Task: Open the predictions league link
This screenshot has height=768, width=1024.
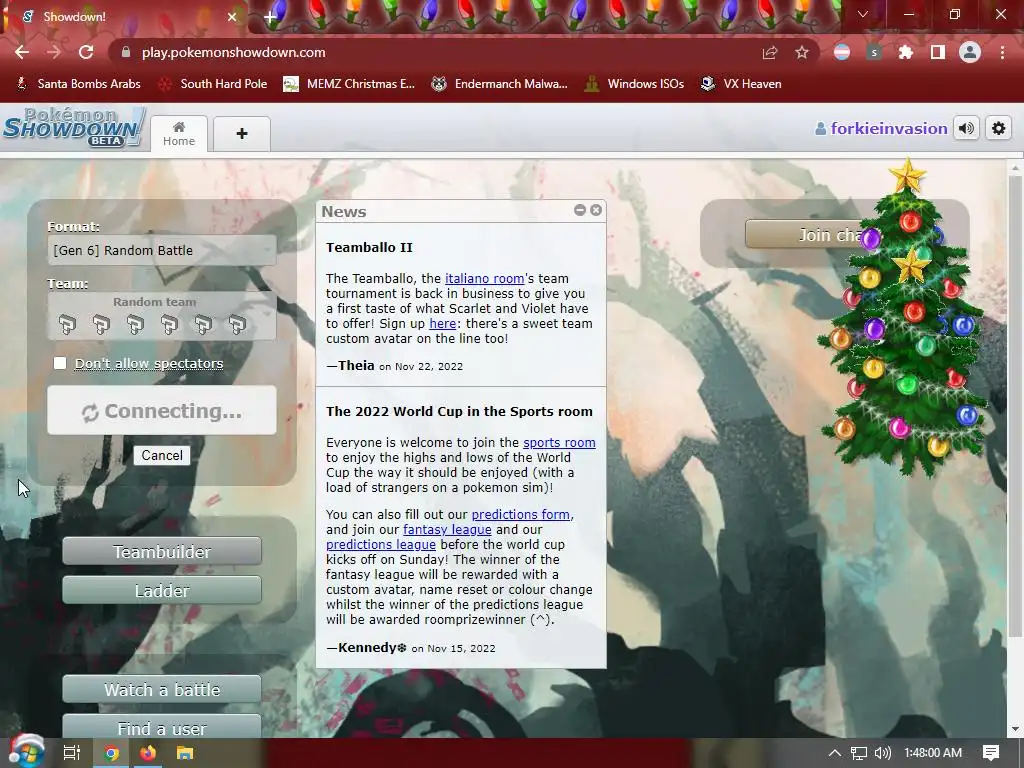Action: click(381, 545)
